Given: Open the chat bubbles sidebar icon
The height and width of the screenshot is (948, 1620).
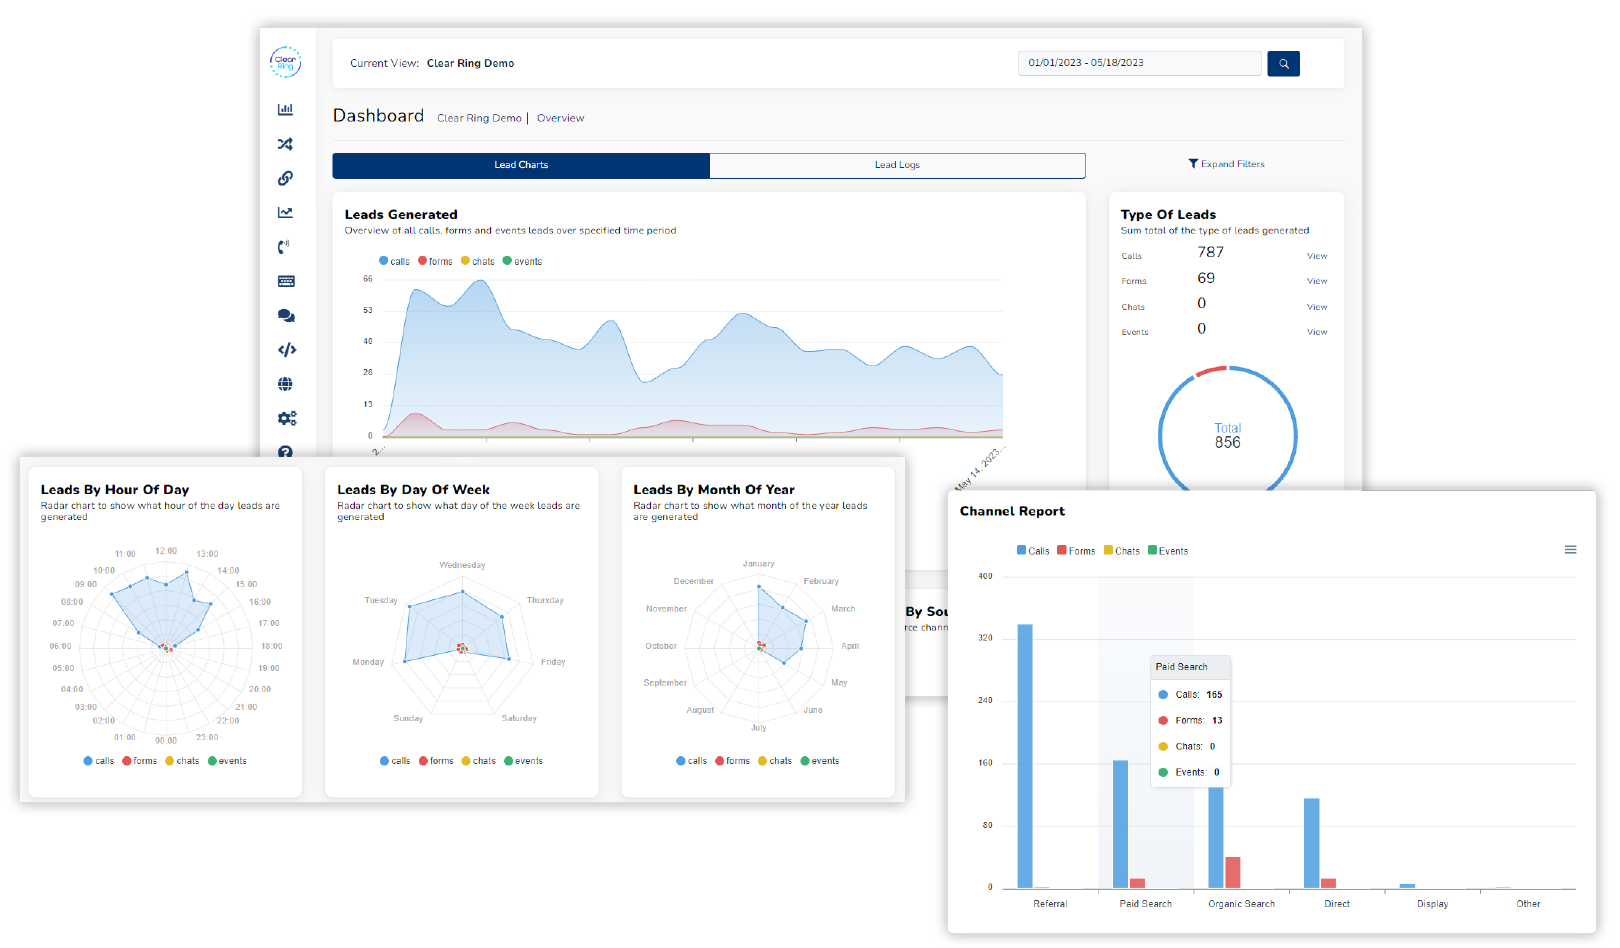Looking at the screenshot, I should (286, 315).
